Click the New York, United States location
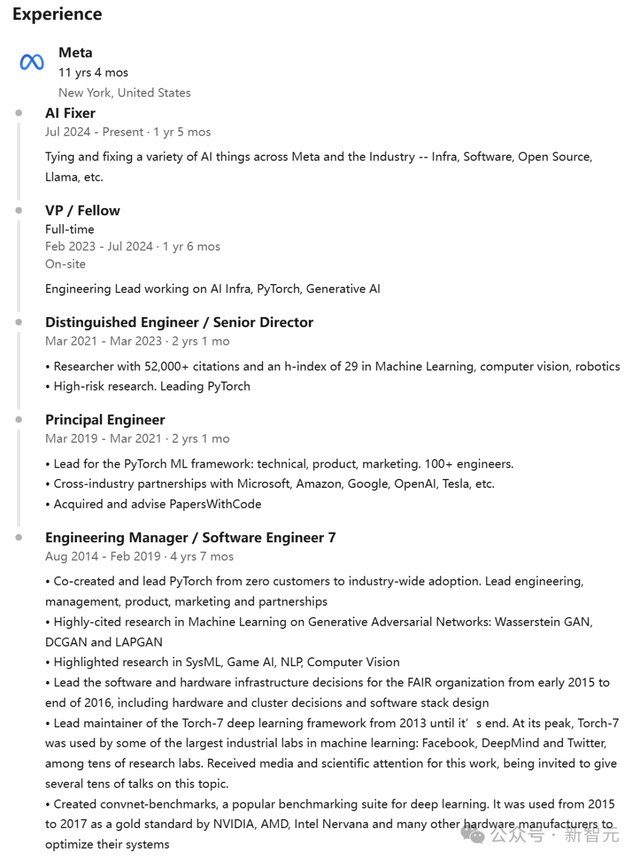The image size is (640, 860). pos(124,92)
